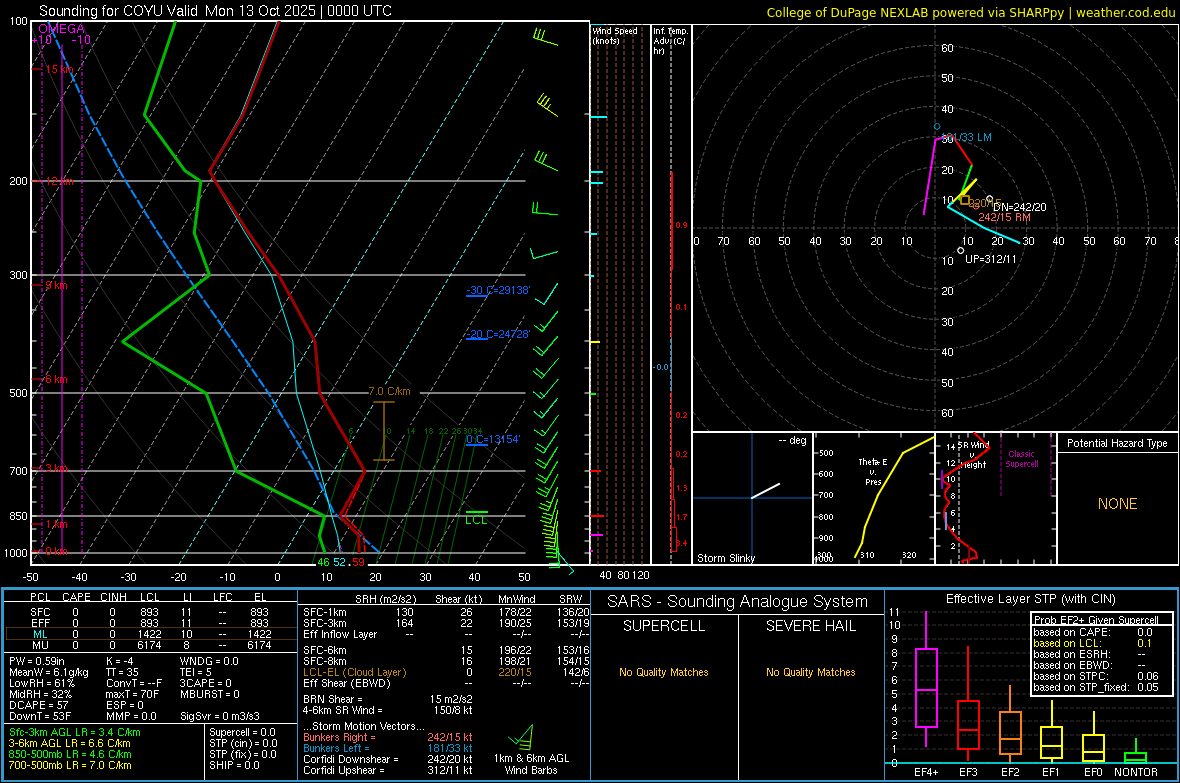Click the yellow based on LCL probability

click(x=1092, y=643)
